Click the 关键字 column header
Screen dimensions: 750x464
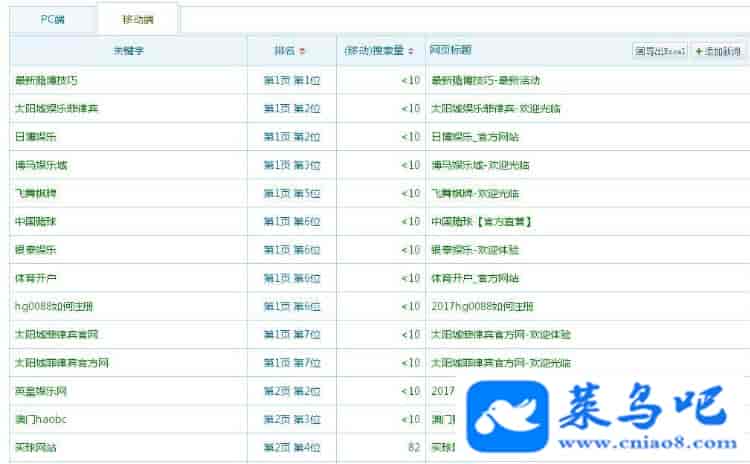(129, 50)
